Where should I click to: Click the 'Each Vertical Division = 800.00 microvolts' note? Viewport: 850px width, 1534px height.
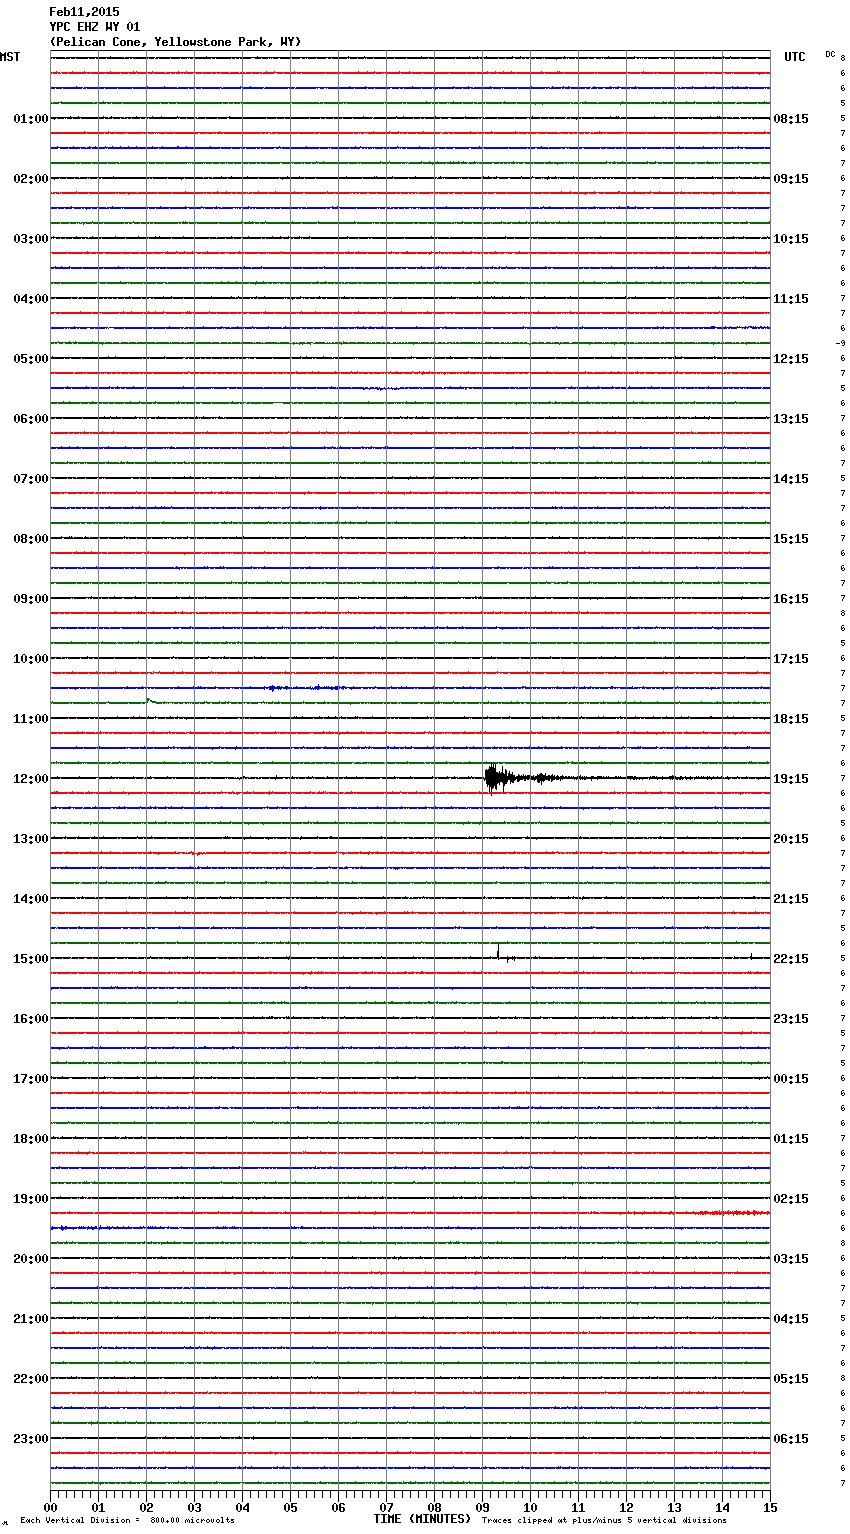(x=127, y=1520)
